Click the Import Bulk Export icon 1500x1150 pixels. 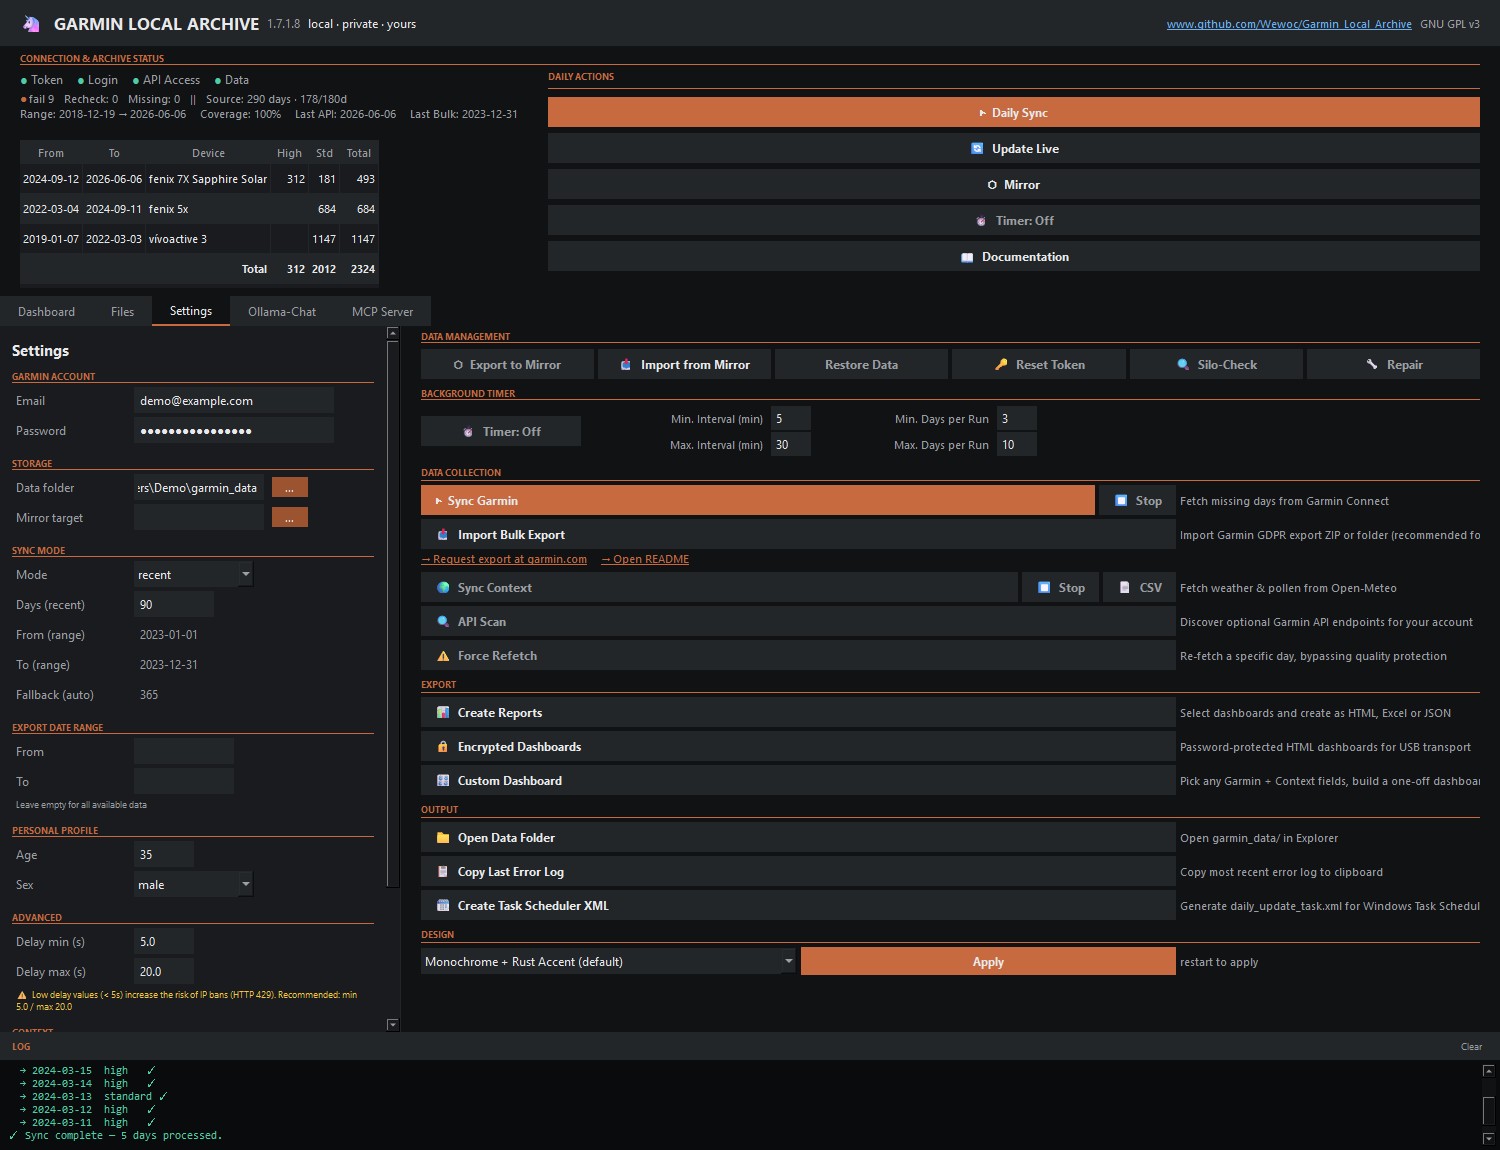(x=443, y=534)
